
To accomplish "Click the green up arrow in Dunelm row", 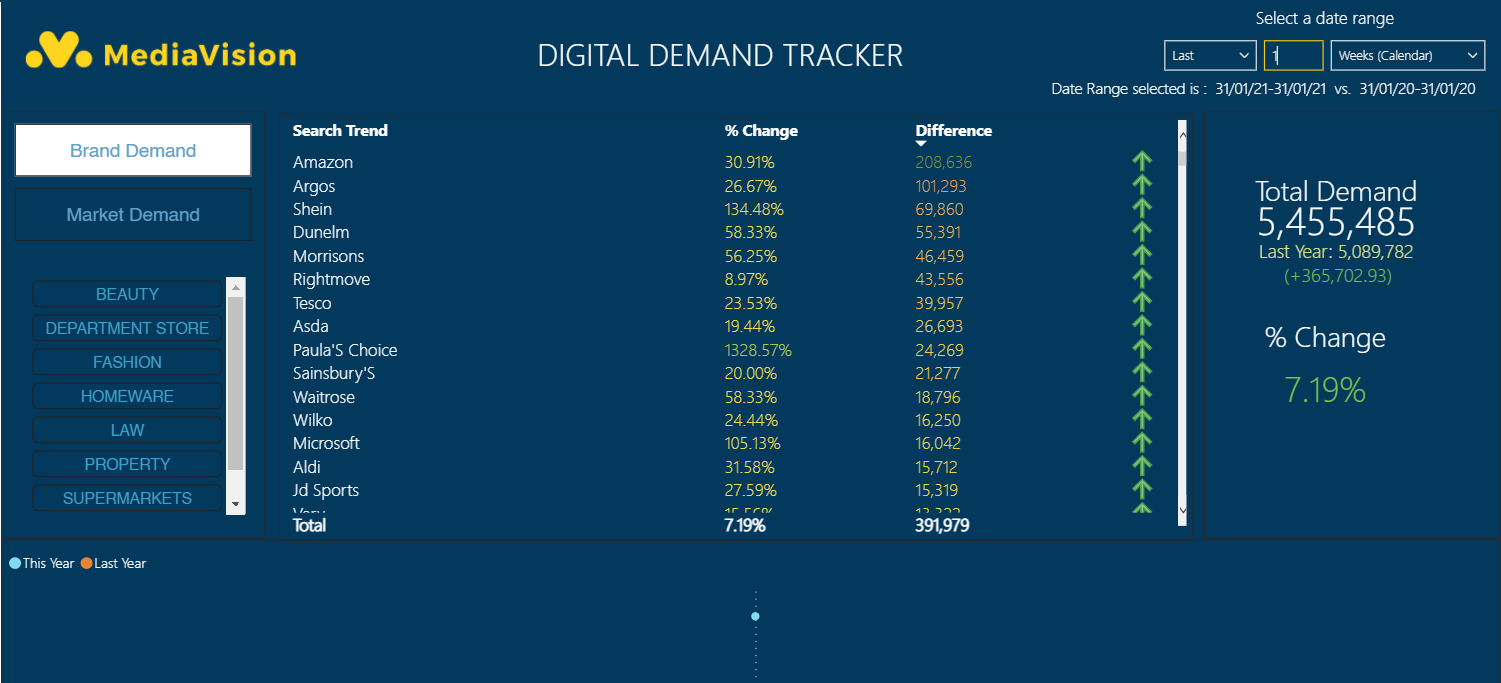I will pos(1141,232).
